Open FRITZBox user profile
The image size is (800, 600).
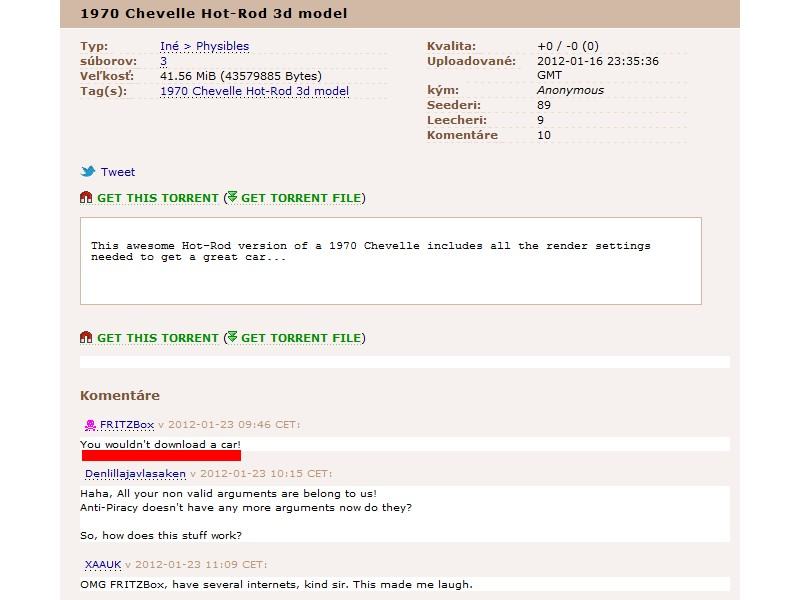(x=127, y=424)
